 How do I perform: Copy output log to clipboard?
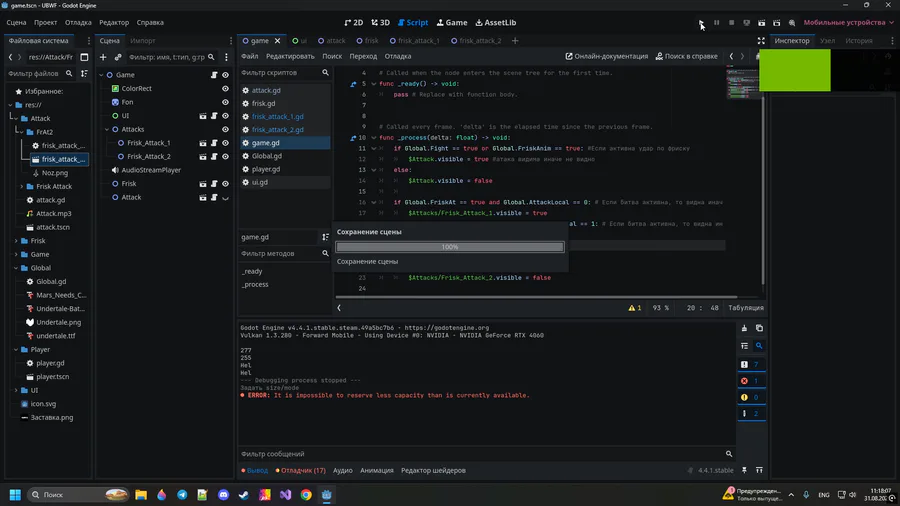click(759, 328)
